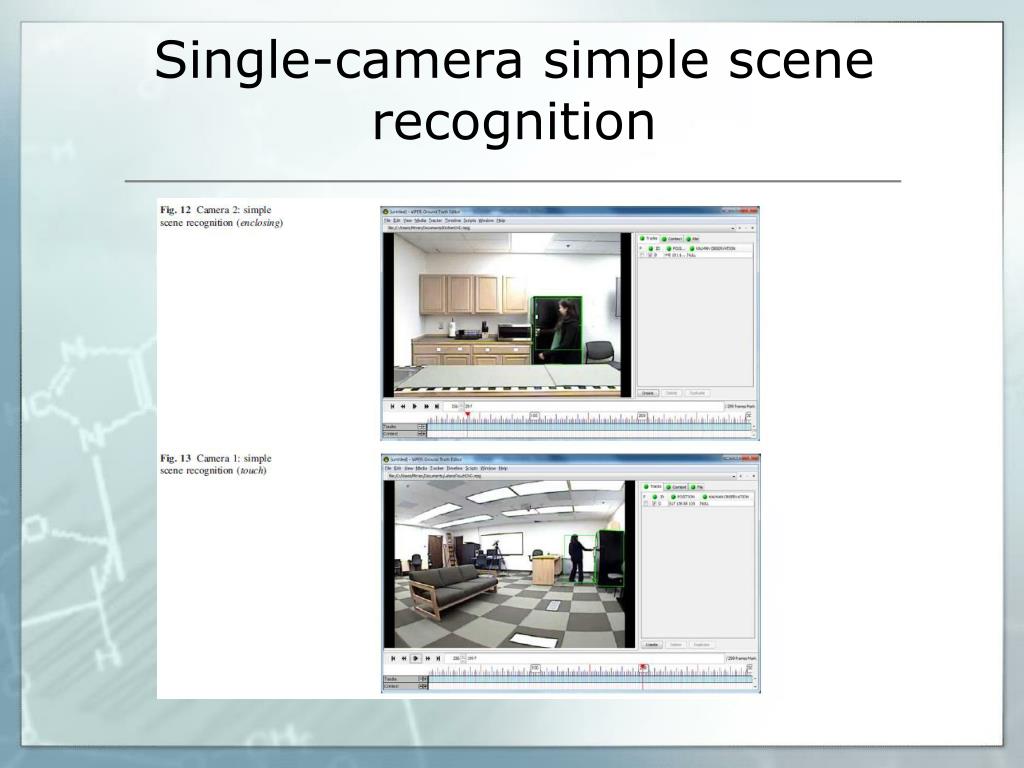Click the red playhead marker on the top timeline
Screen dimensions: 1024x768
pyautogui.click(x=468, y=415)
